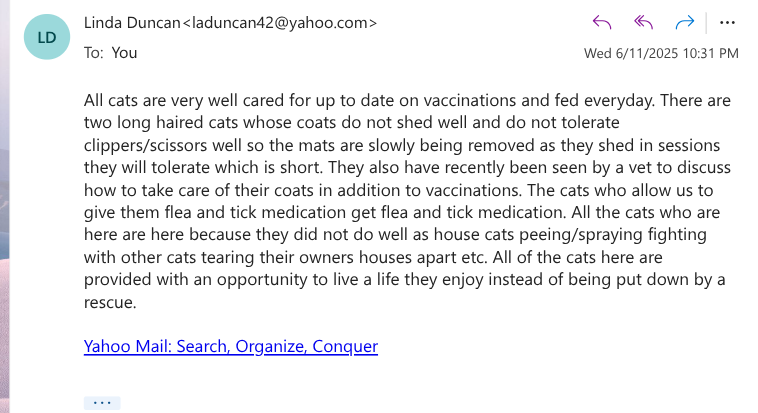Image resolution: width=758 pixels, height=413 pixels.
Task: Click the desktop wallpaper strip at the window edge
Action: click(x=4, y=206)
